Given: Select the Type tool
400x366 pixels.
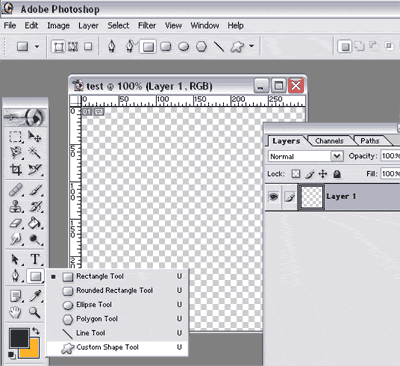Looking at the screenshot, I should [x=35, y=259].
